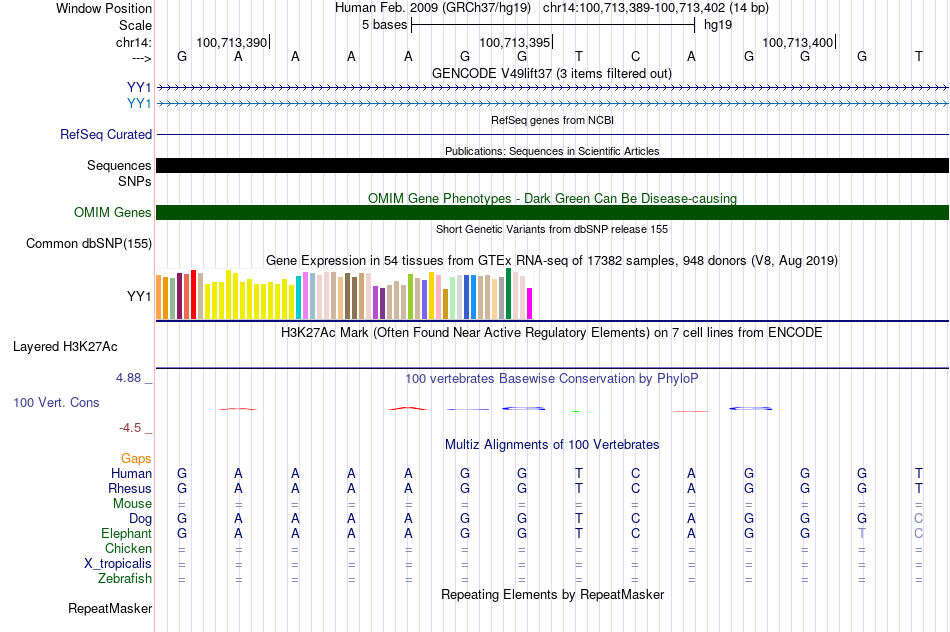Click the Mouse alignment row label
This screenshot has height=632, width=950.
pyautogui.click(x=132, y=504)
